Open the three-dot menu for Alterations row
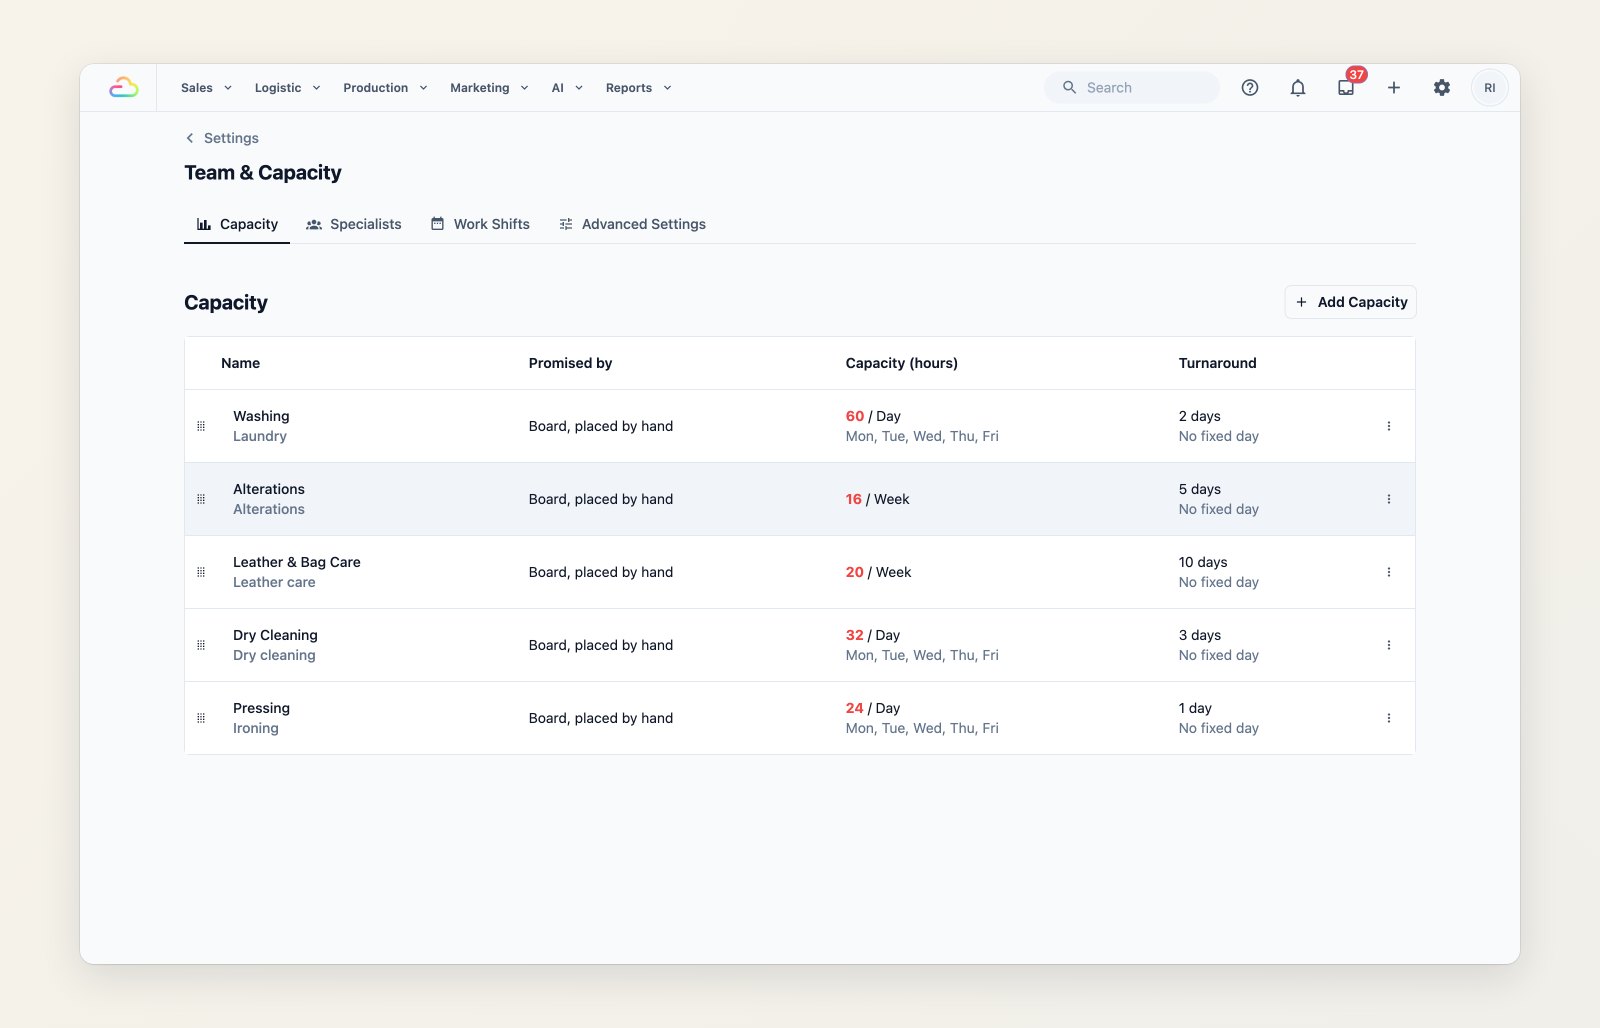This screenshot has height=1028, width=1600. [1389, 499]
